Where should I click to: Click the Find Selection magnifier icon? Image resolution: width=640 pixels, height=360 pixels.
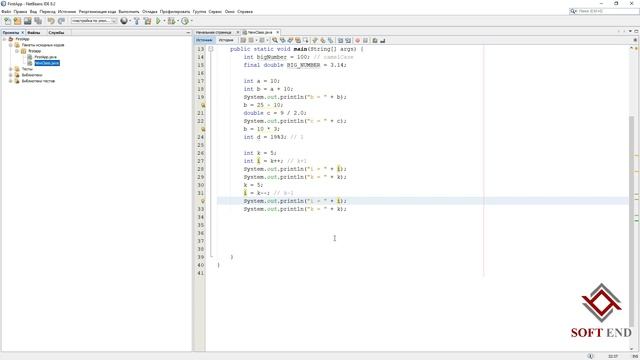[x=275, y=40]
